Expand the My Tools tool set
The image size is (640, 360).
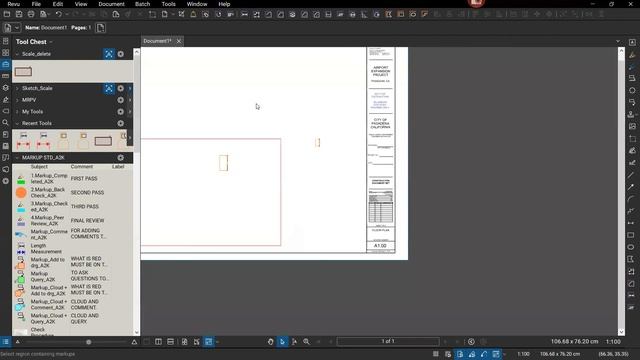point(17,111)
